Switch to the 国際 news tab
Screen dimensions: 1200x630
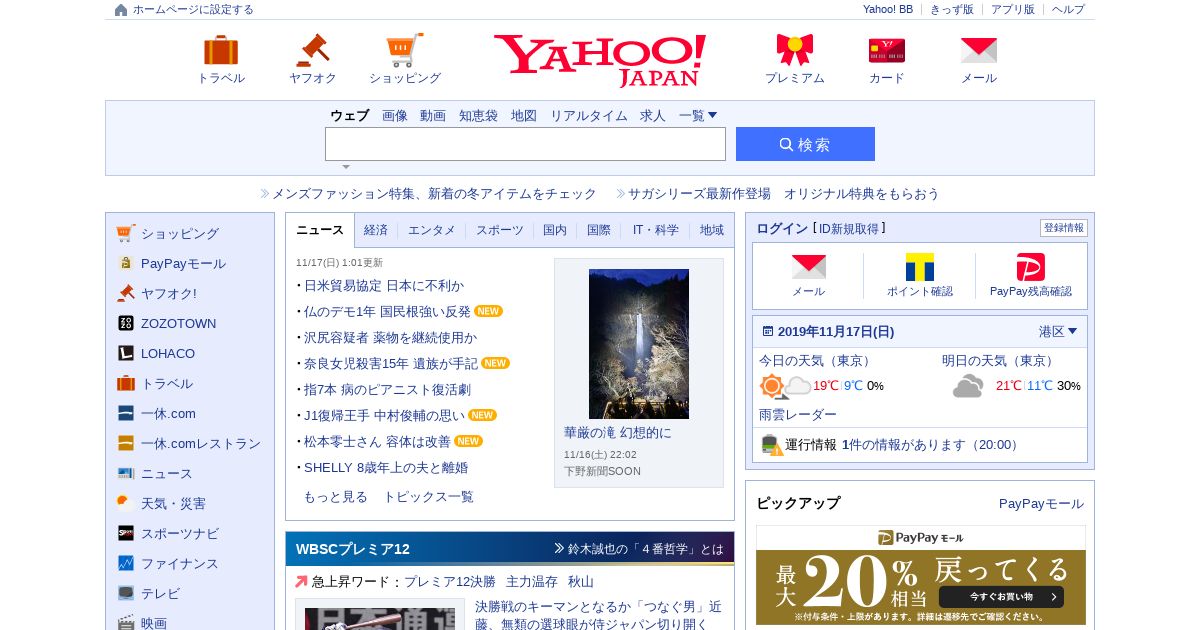(x=599, y=230)
